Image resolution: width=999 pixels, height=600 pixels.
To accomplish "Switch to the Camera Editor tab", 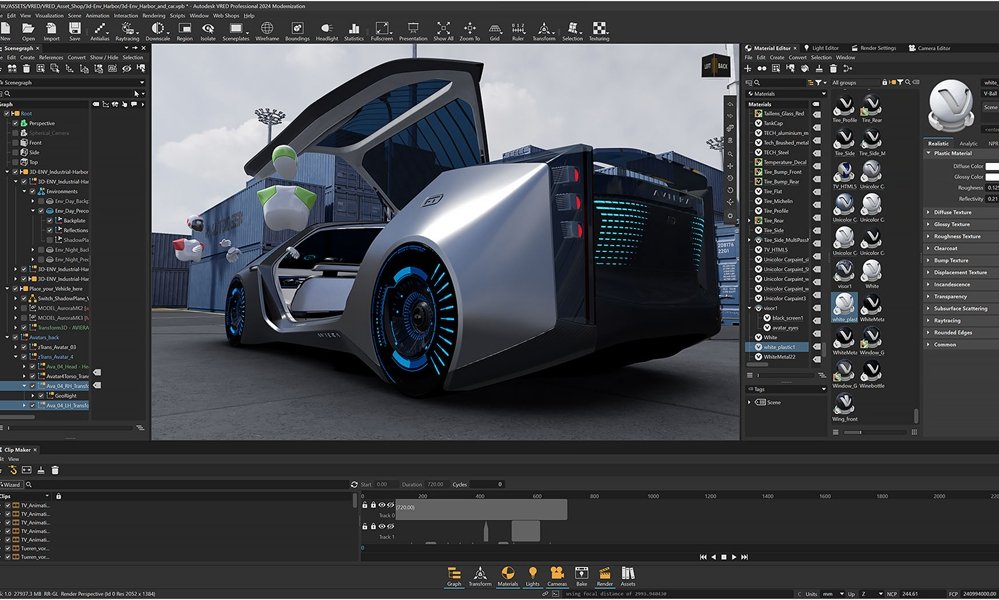I will coord(930,48).
